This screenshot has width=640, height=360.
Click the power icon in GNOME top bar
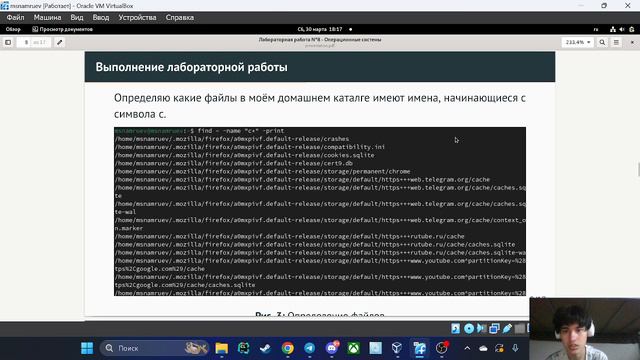pos(631,29)
